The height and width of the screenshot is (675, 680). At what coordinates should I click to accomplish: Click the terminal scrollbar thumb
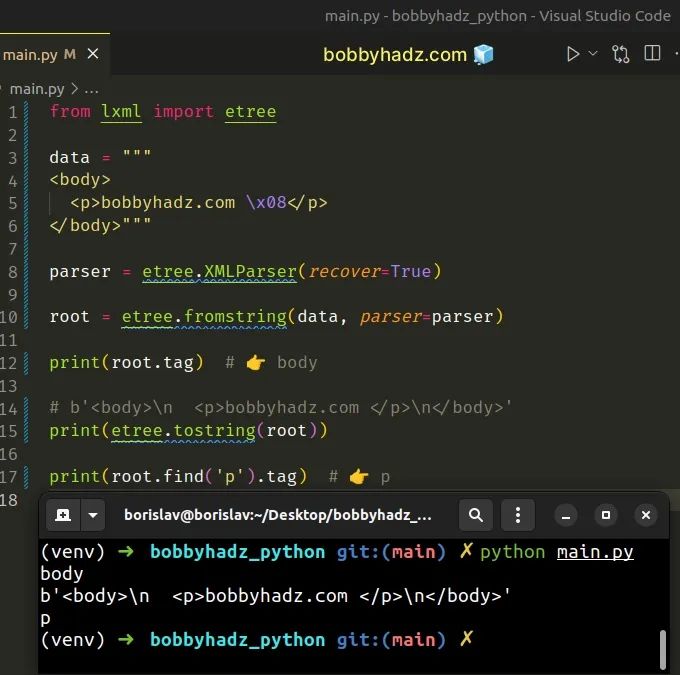pyautogui.click(x=663, y=649)
